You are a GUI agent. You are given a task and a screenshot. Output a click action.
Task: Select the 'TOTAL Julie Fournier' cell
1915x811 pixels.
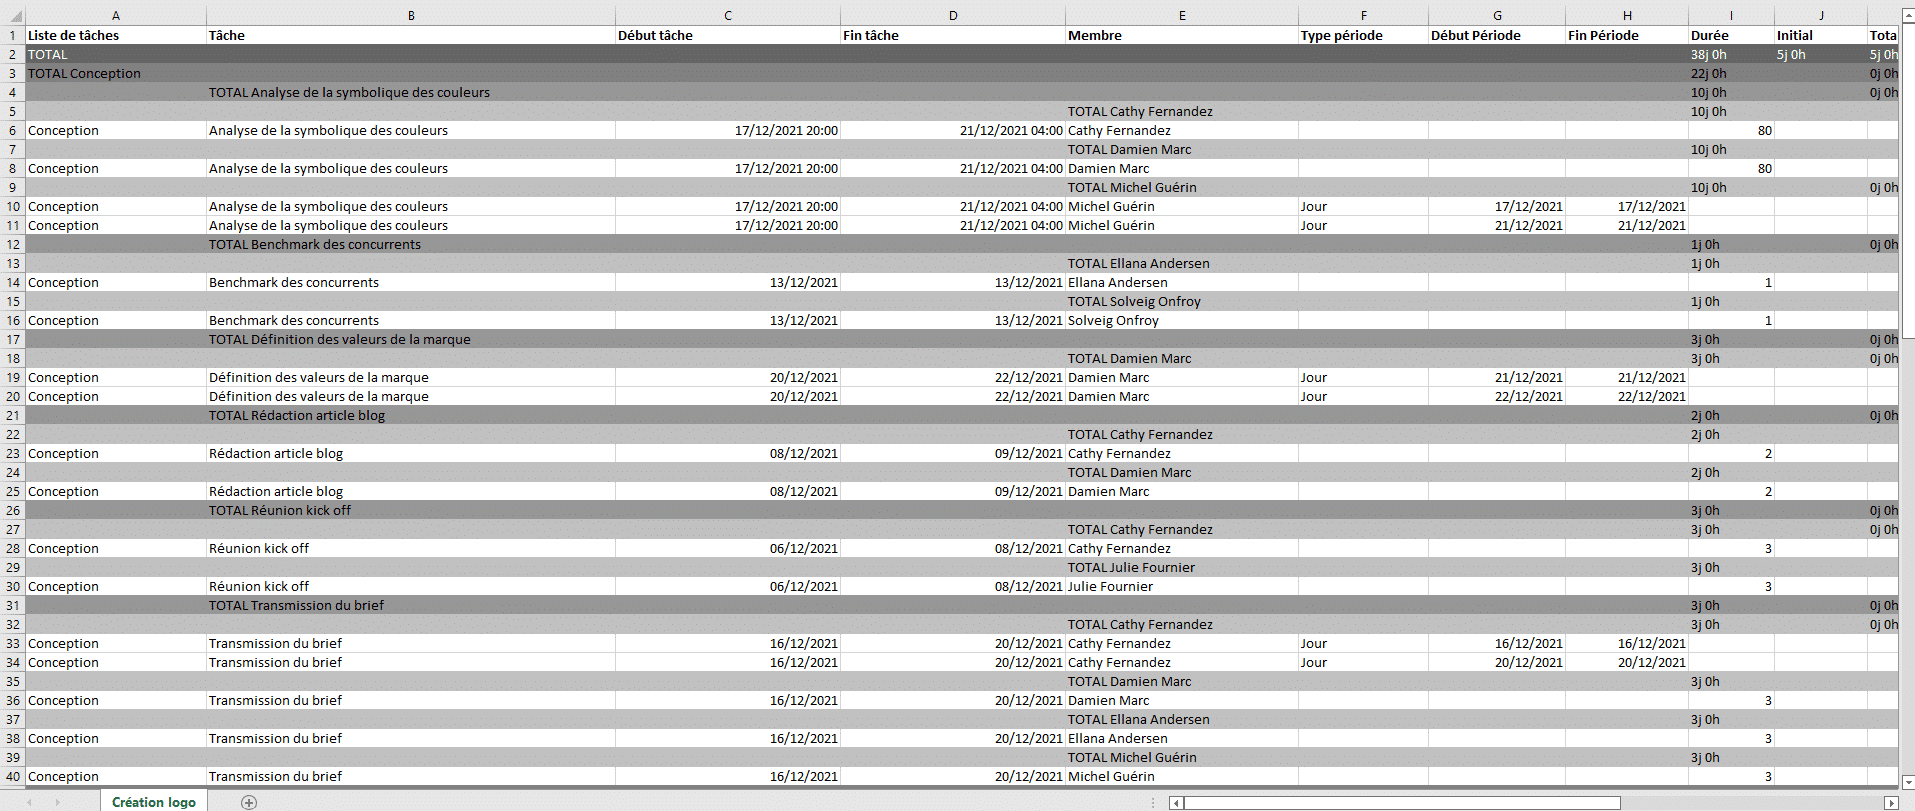(x=1182, y=567)
